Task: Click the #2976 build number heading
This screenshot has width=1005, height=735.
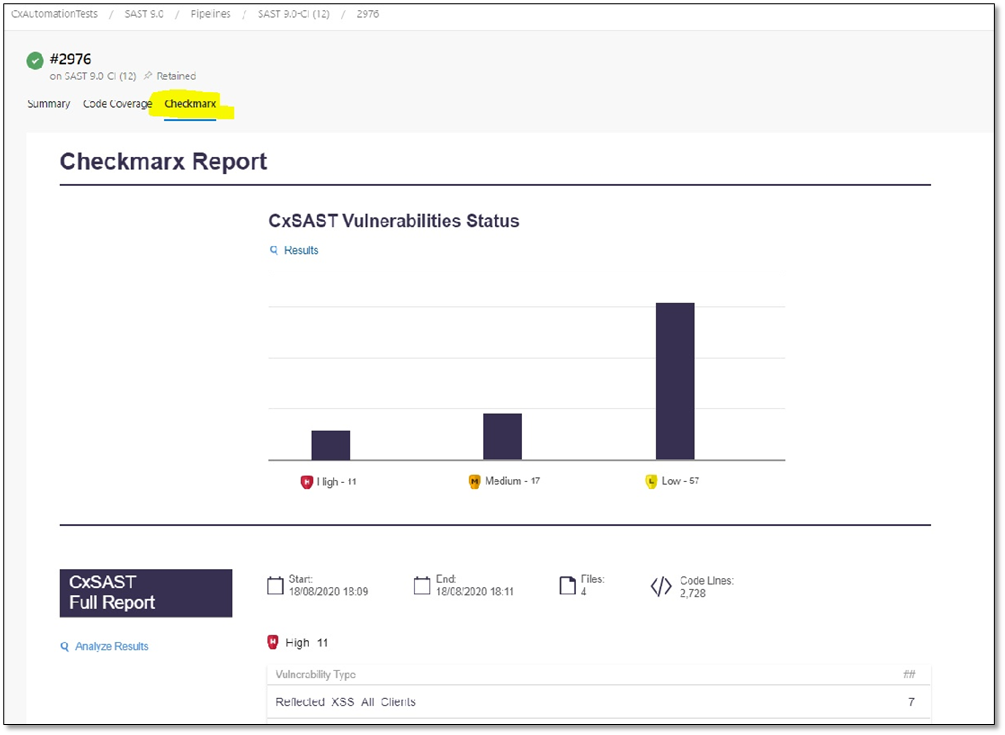Action: click(x=71, y=59)
